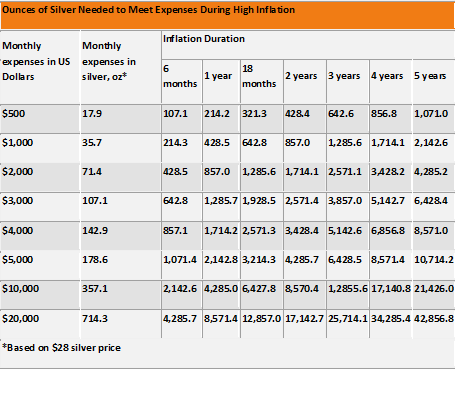455x394 pixels.
Task: Click cell value 1,928.5
Action: tap(259, 201)
